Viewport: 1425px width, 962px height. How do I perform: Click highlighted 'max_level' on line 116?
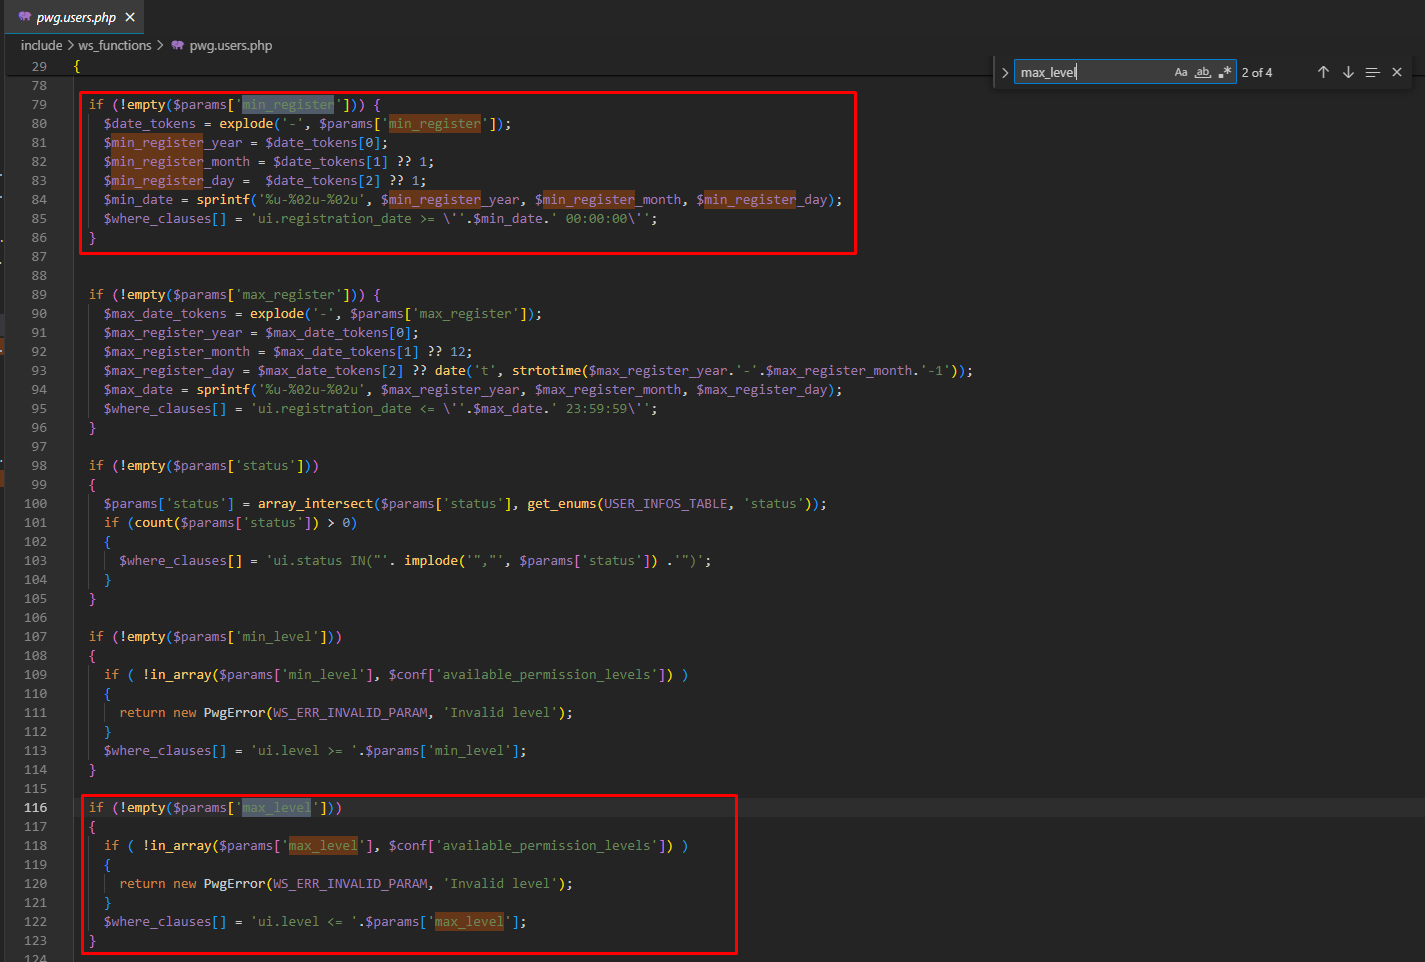277,807
